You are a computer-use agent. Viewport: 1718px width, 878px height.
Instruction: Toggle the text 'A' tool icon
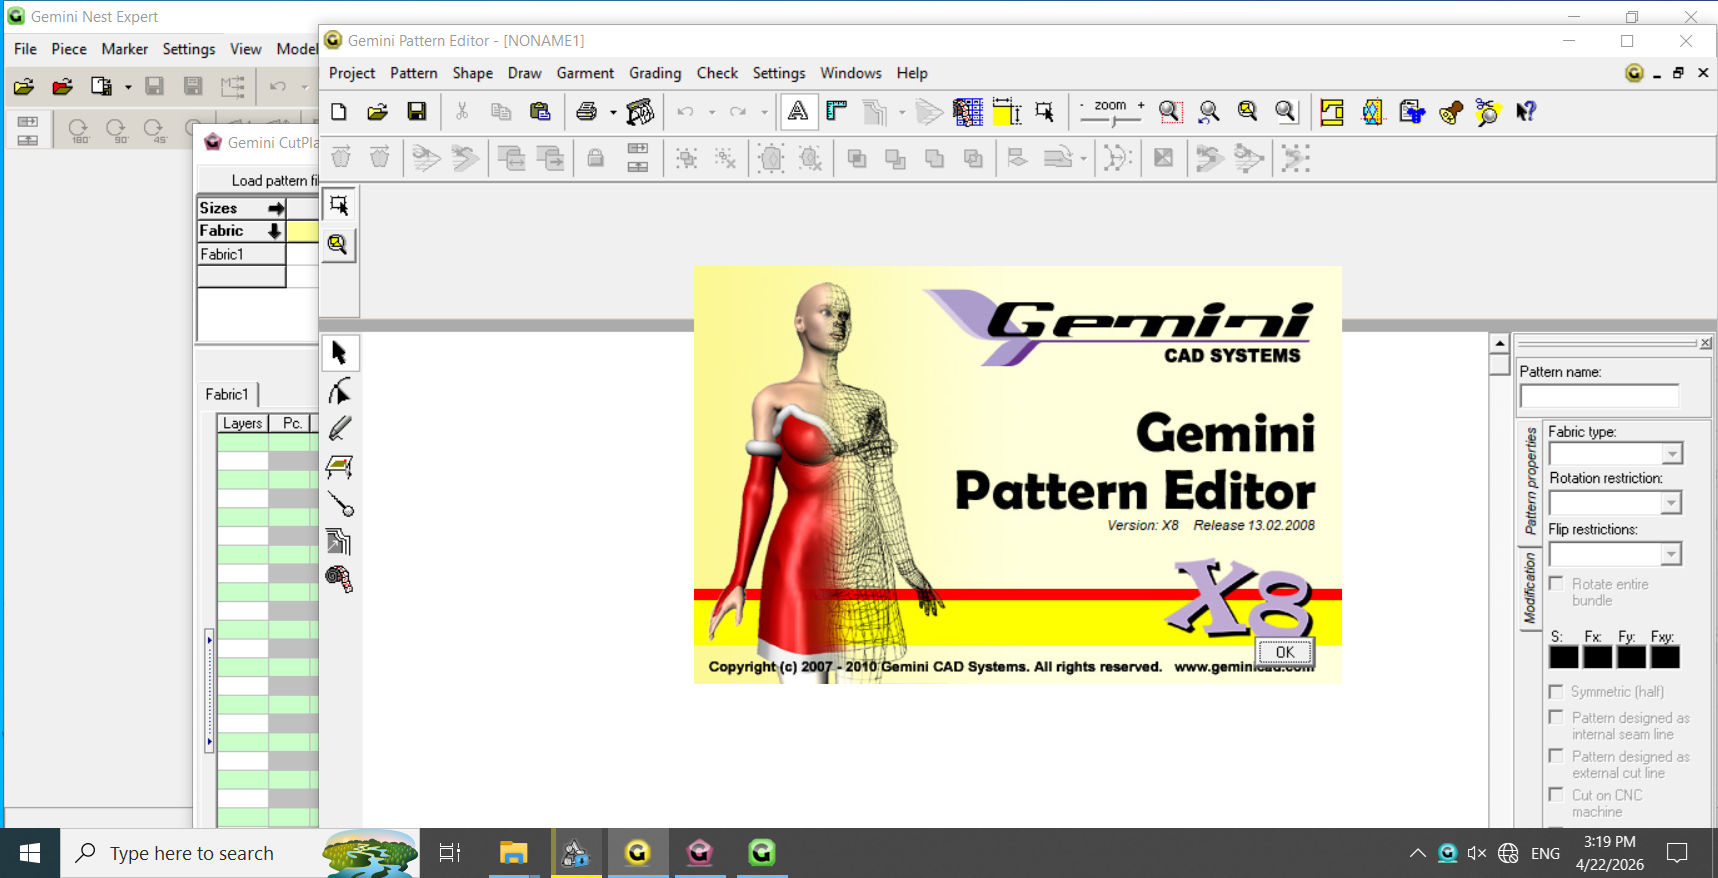coord(798,112)
